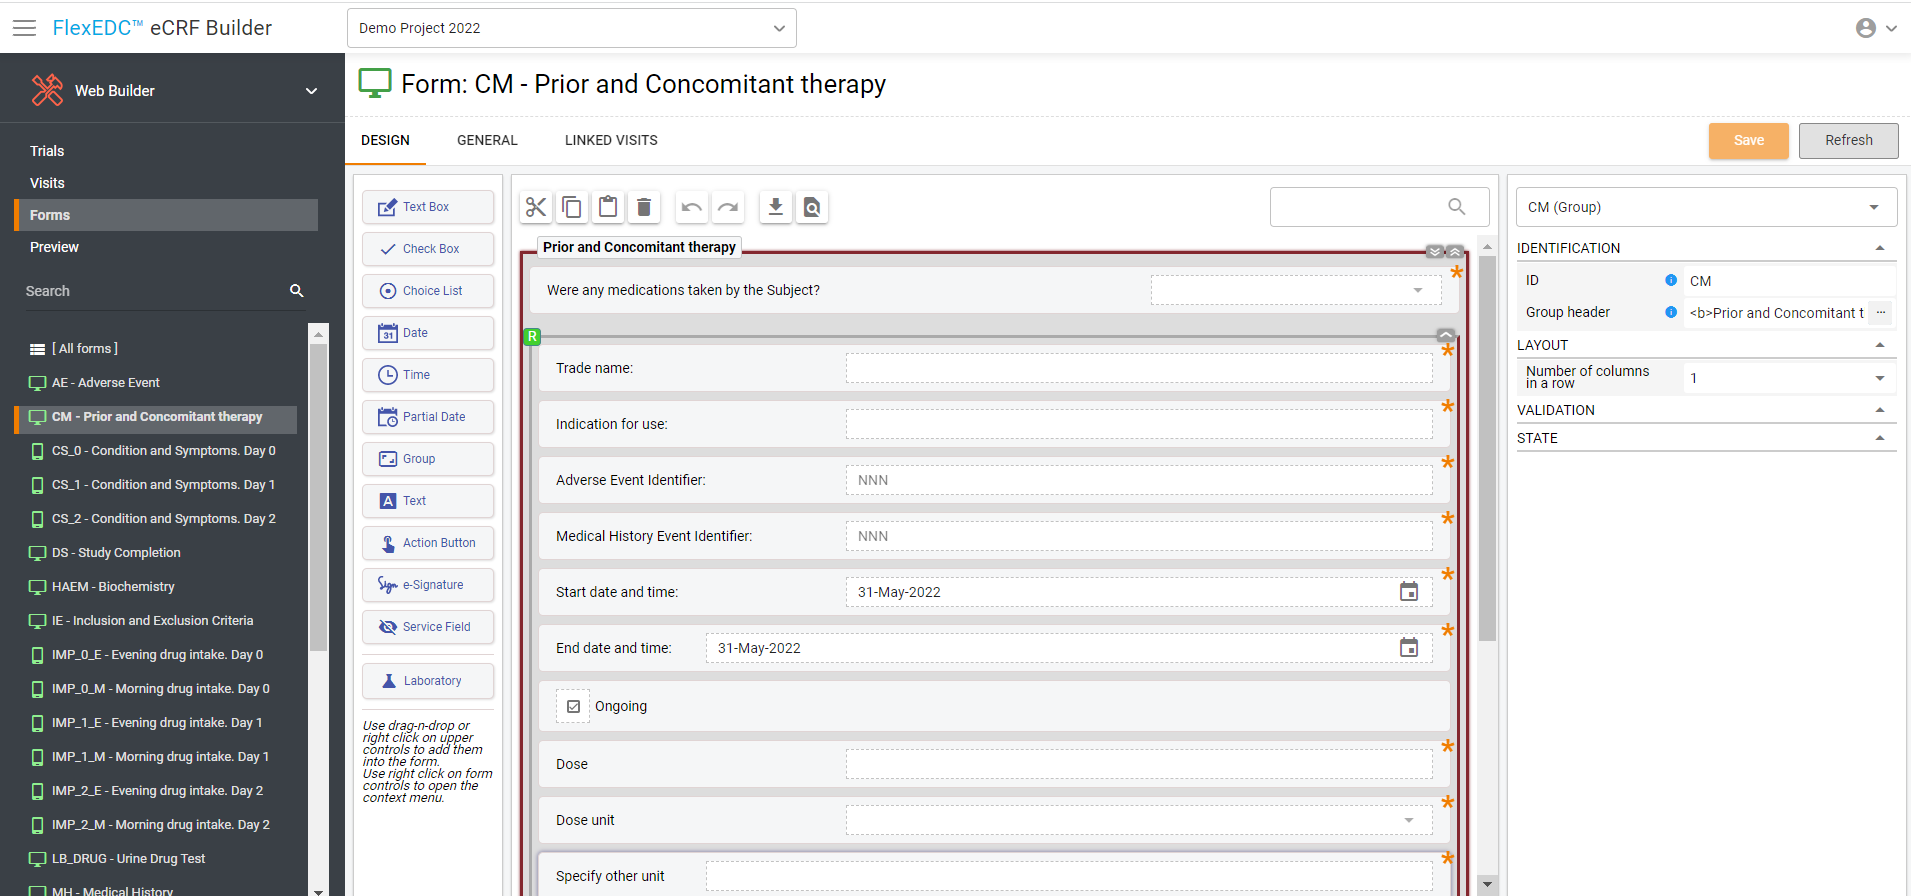Toggle the Ongoing checkbox
This screenshot has height=896, width=1911.
573,706
